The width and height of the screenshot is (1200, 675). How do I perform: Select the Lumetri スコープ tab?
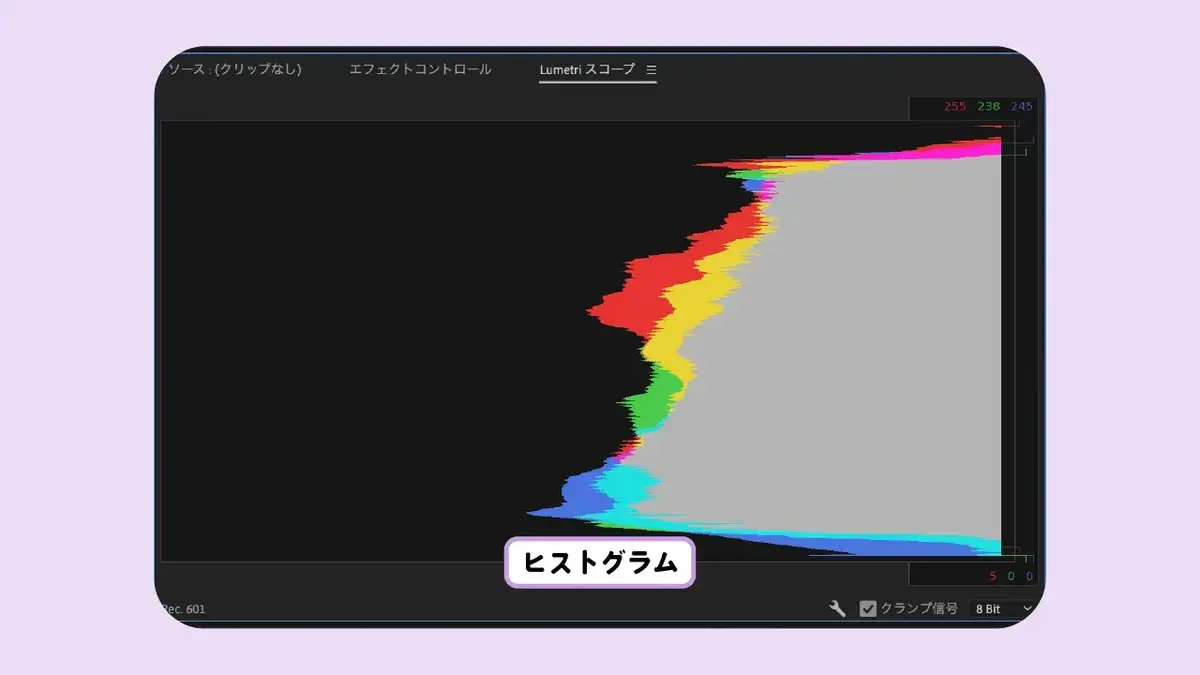[587, 70]
